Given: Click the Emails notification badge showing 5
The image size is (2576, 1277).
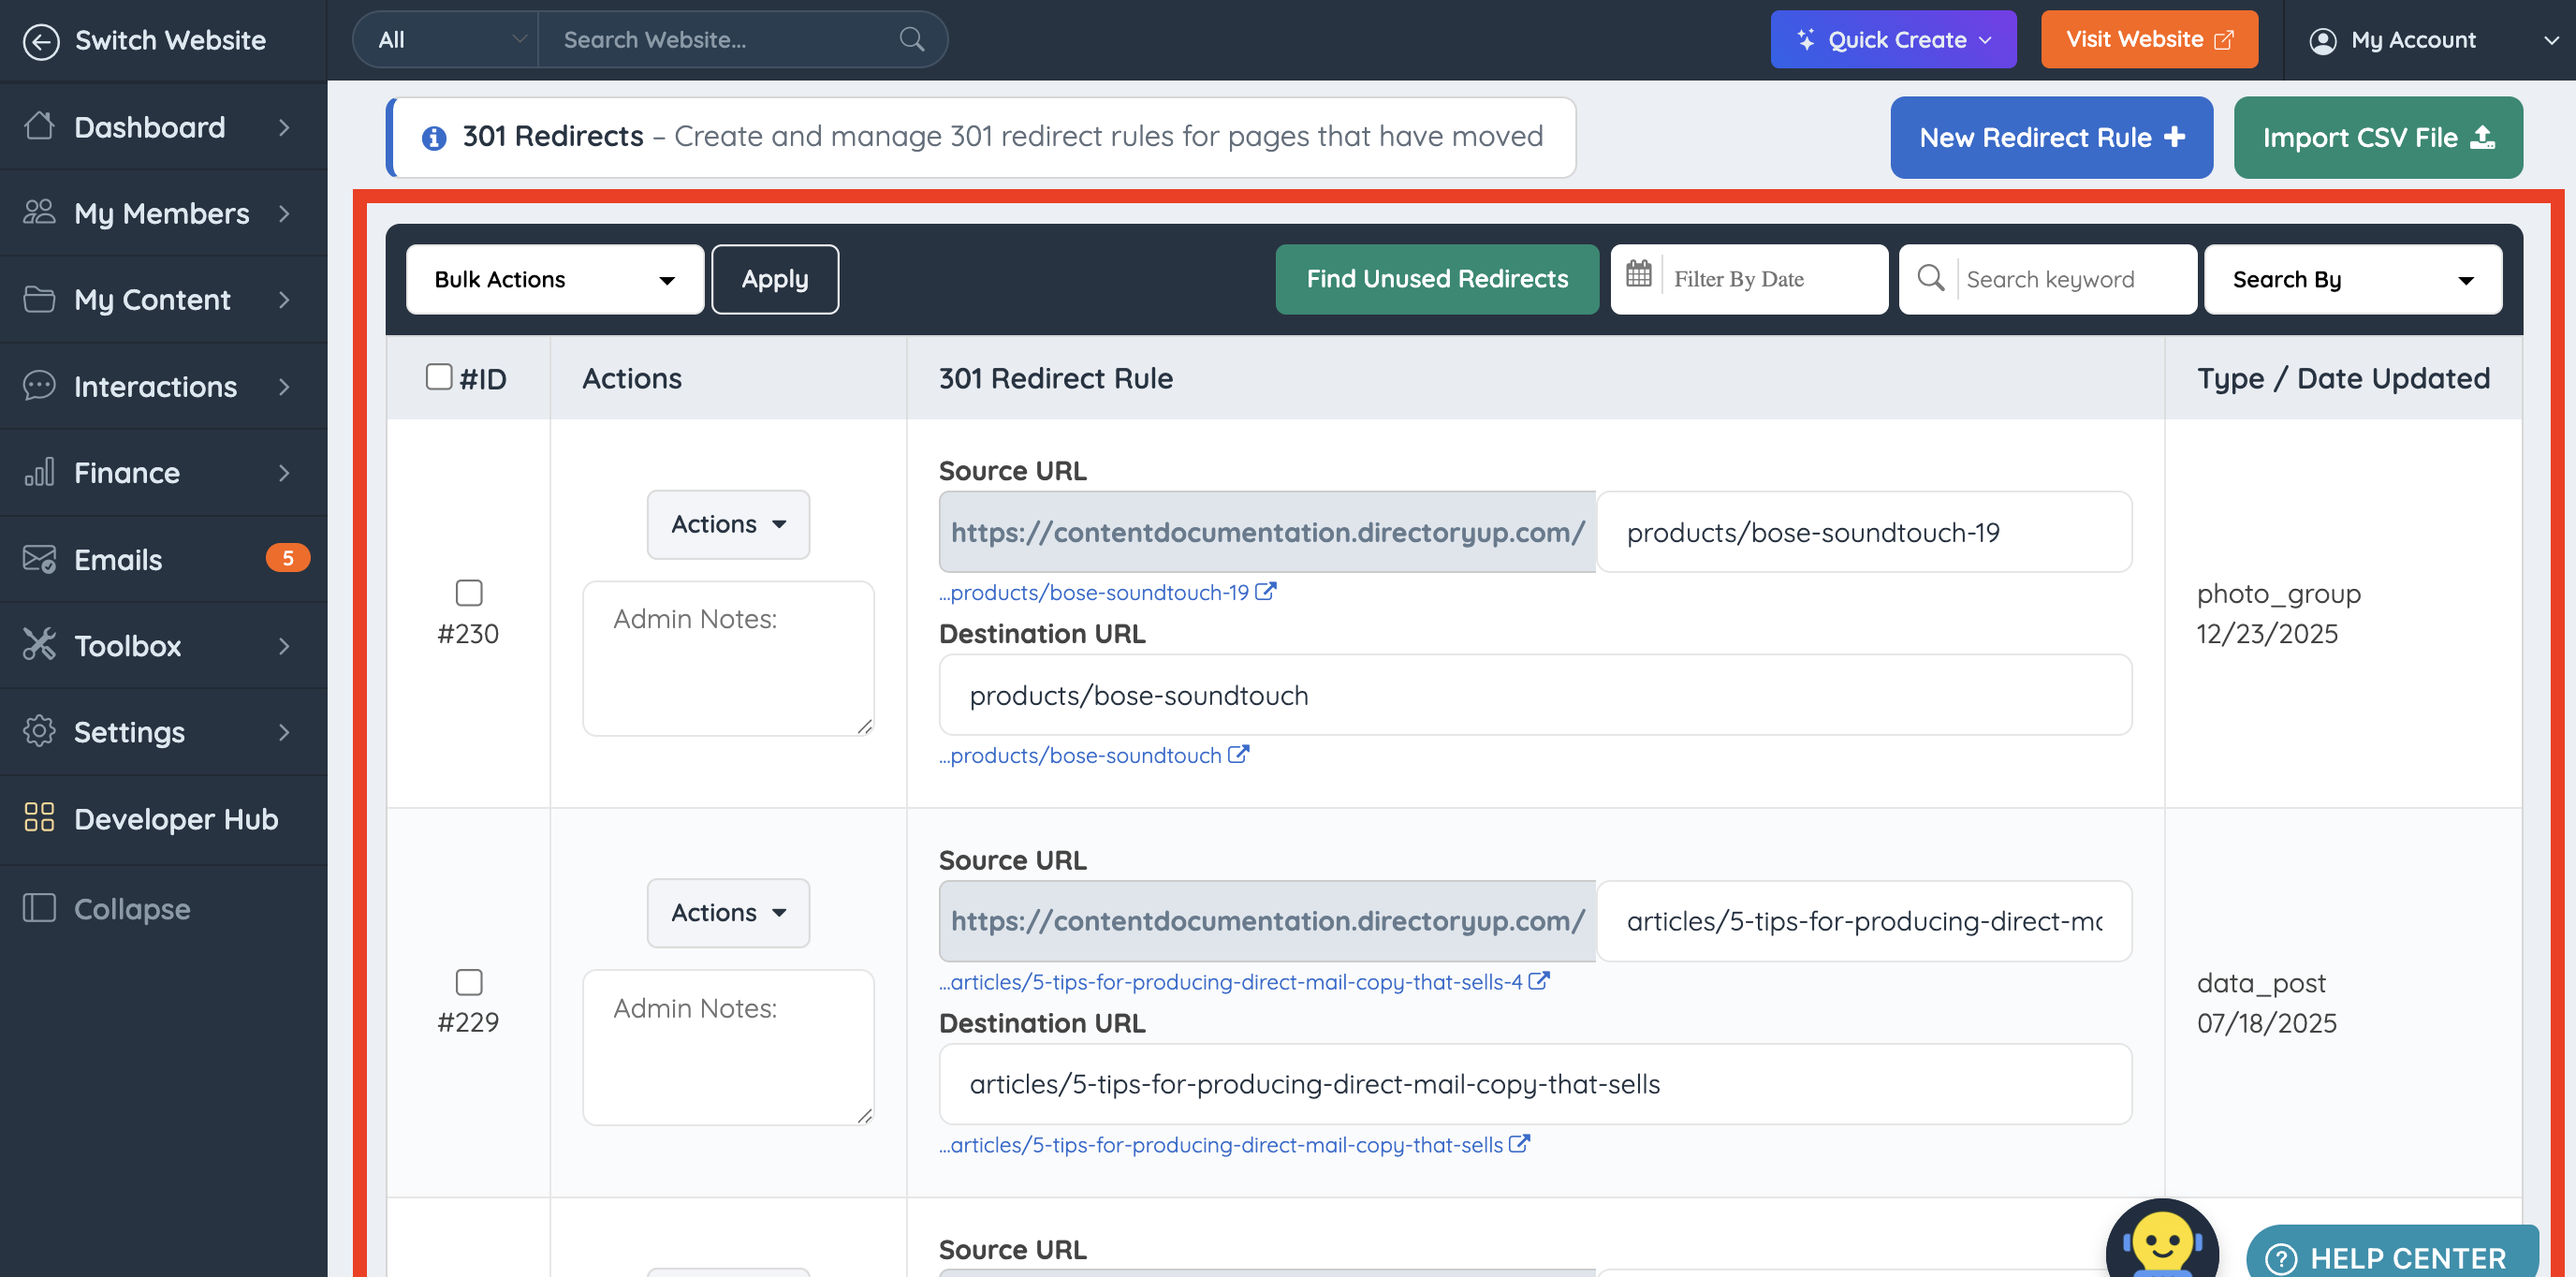Looking at the screenshot, I should point(287,558).
